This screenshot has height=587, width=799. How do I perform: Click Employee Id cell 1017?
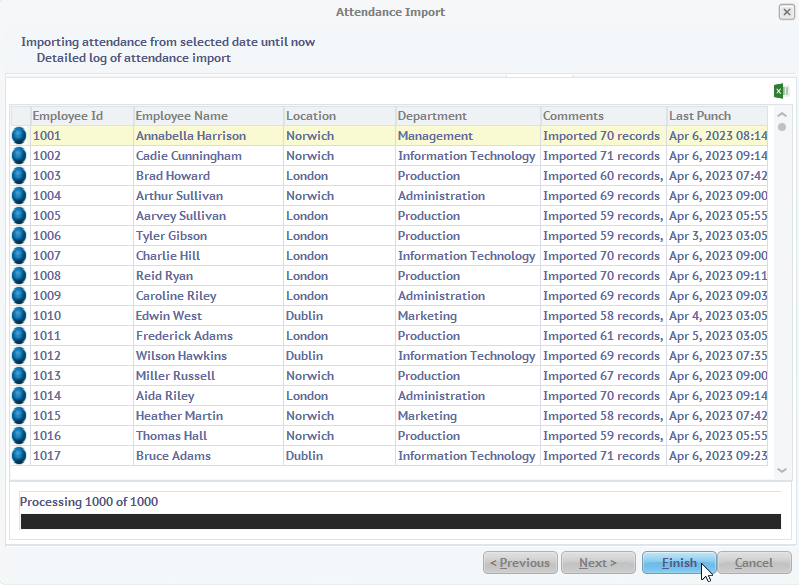point(82,456)
